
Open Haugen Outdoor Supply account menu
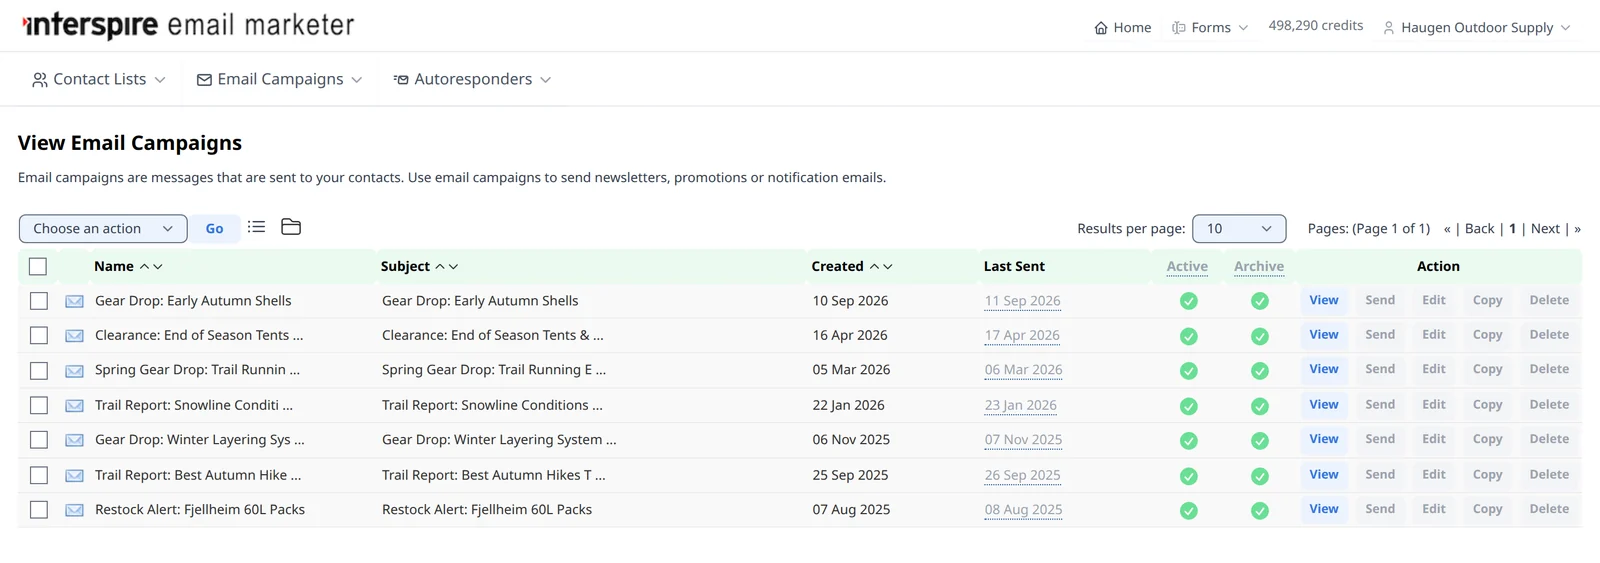coord(1476,27)
